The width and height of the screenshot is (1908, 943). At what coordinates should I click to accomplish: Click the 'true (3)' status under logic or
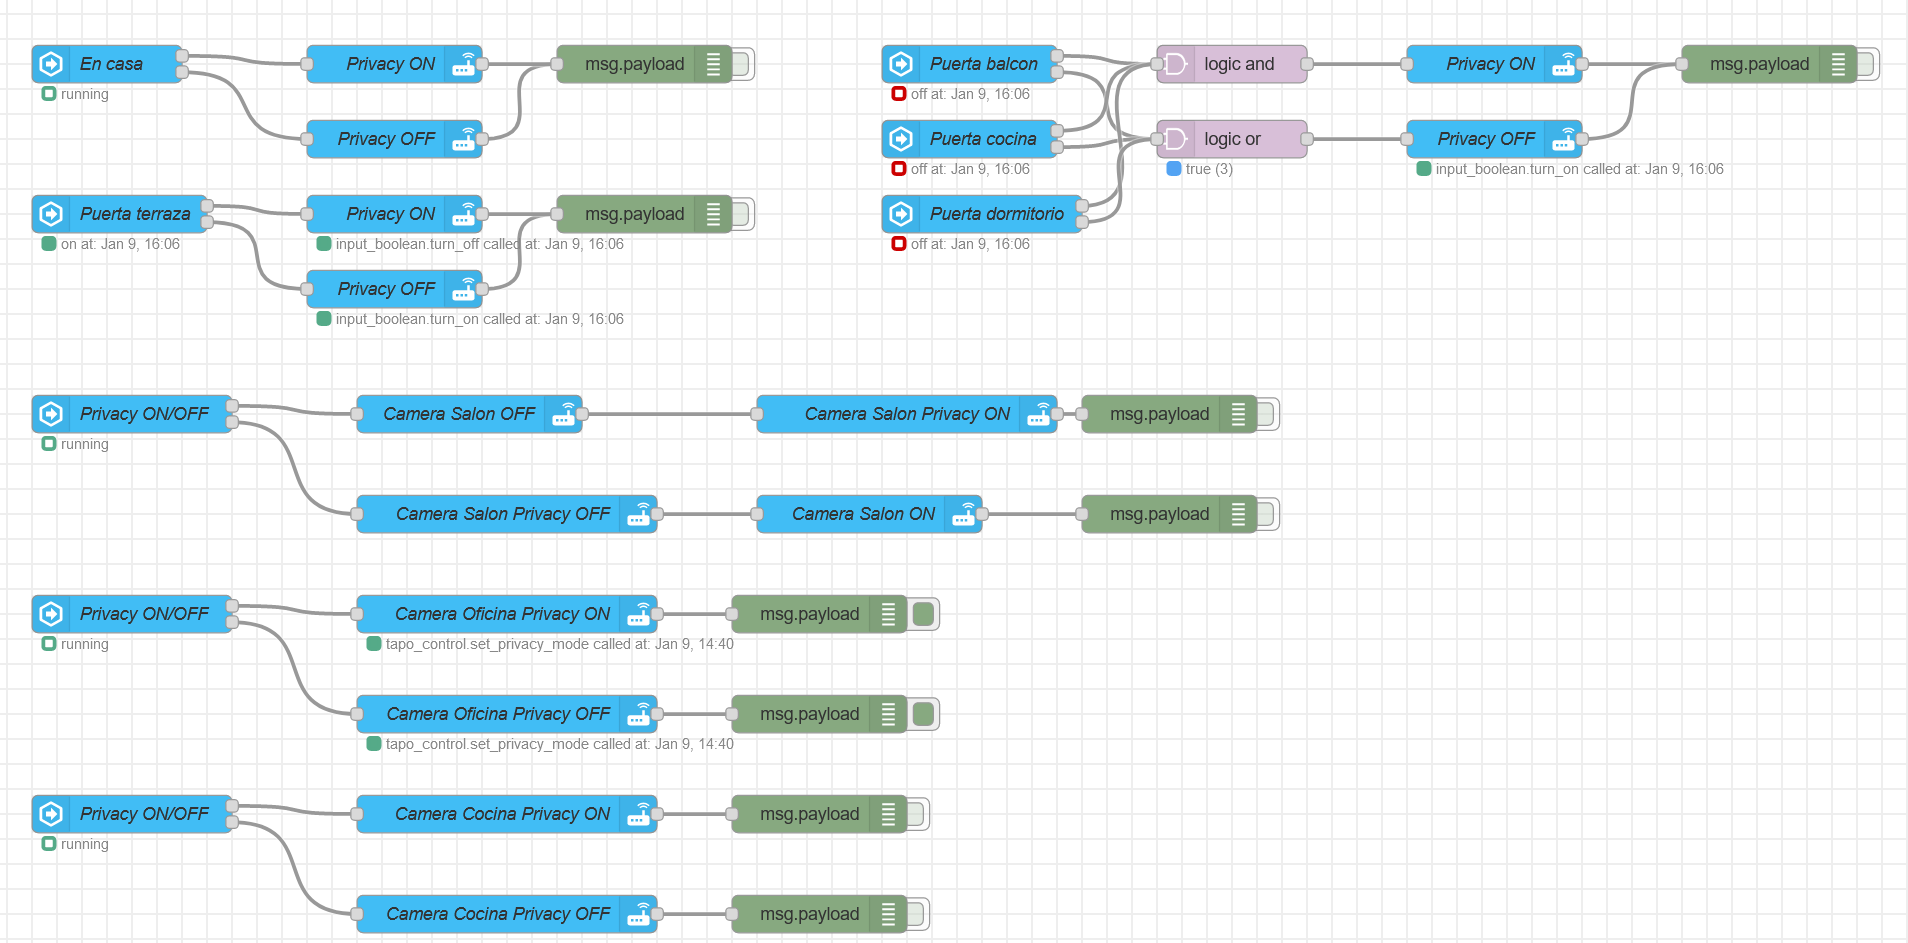1209,169
